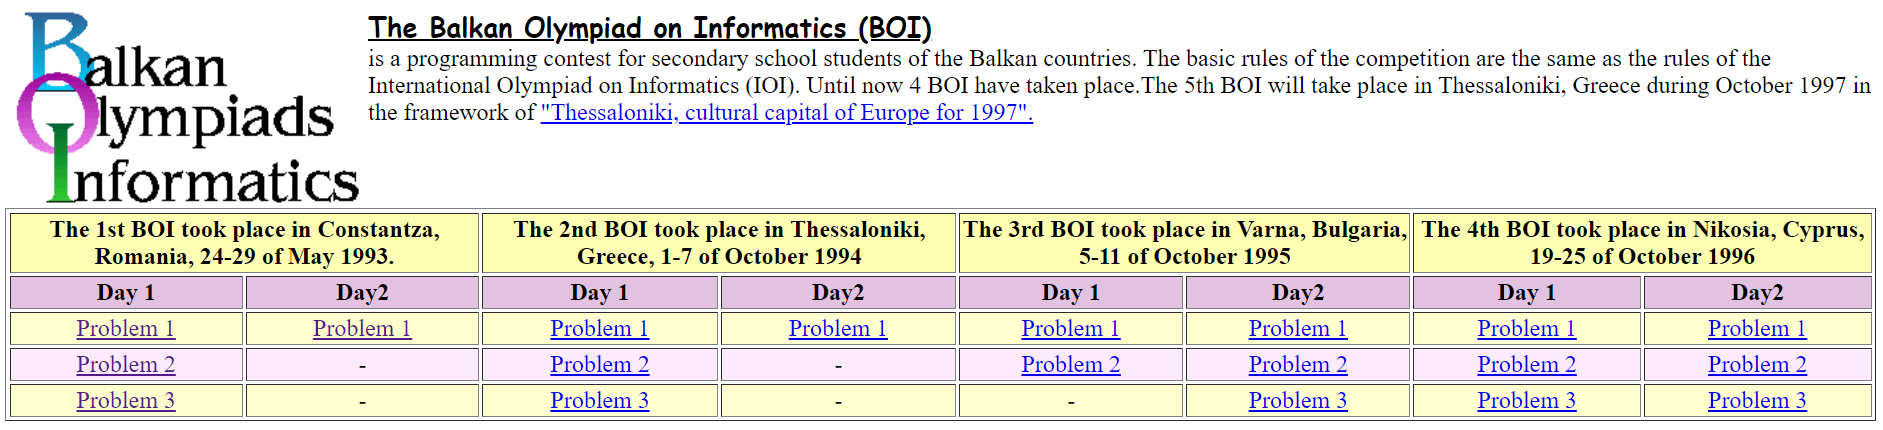
Task: Open 4th BOI Day2 Problem 2
Action: (x=1757, y=365)
